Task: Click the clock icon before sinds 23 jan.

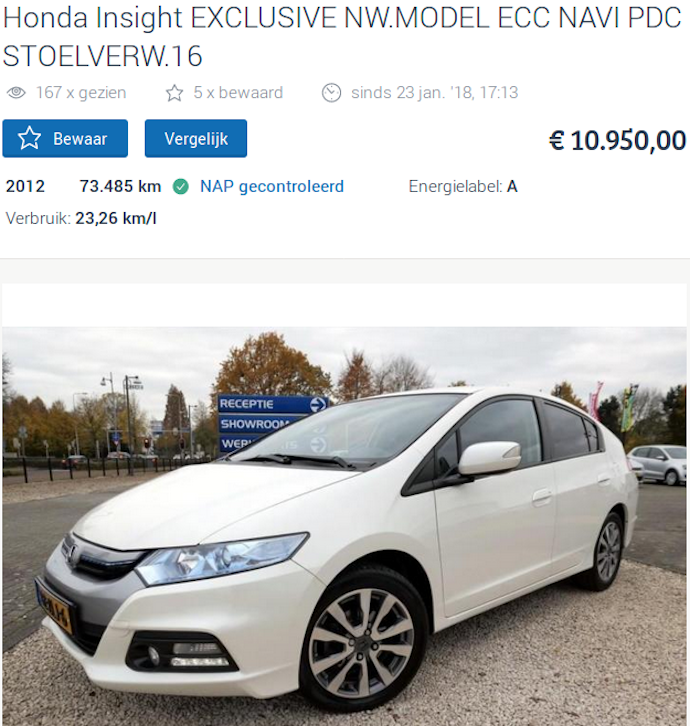Action: (x=332, y=93)
